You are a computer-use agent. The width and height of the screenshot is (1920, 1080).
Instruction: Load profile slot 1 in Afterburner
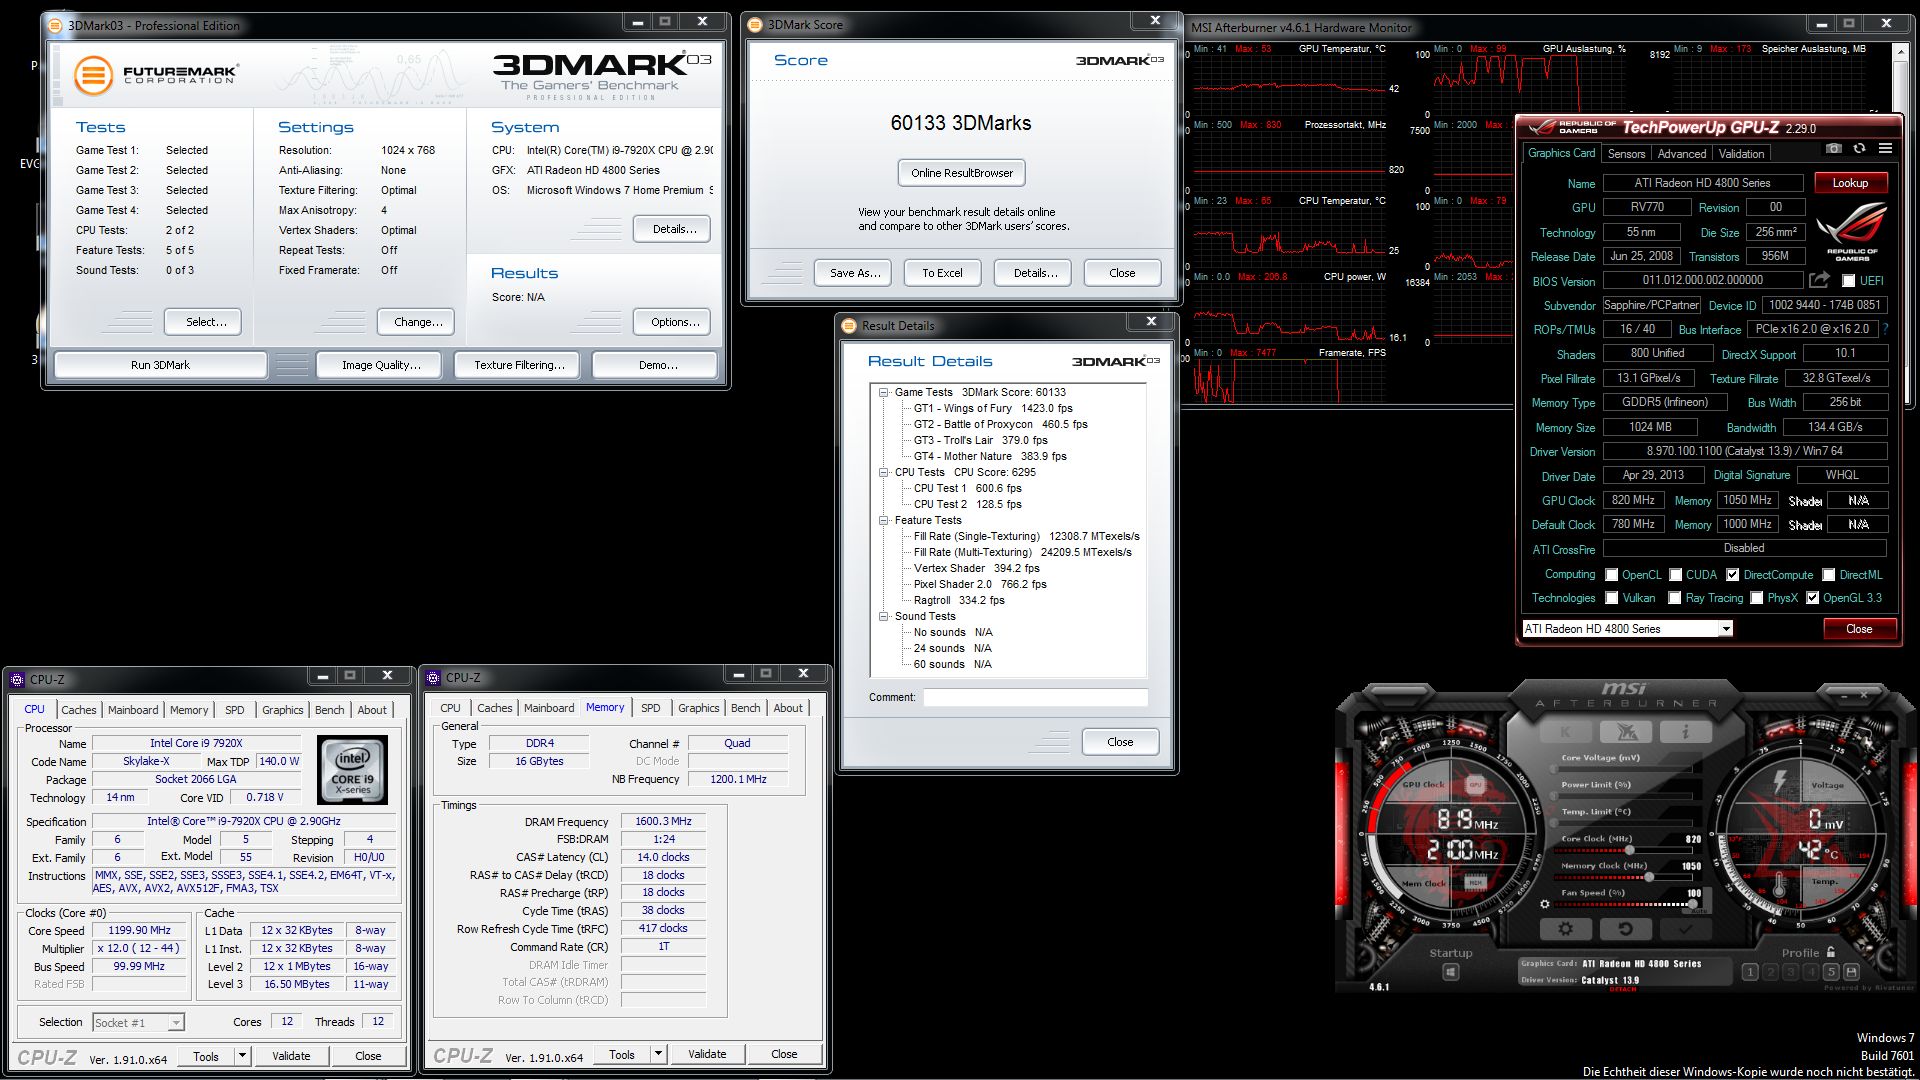pos(1750,972)
